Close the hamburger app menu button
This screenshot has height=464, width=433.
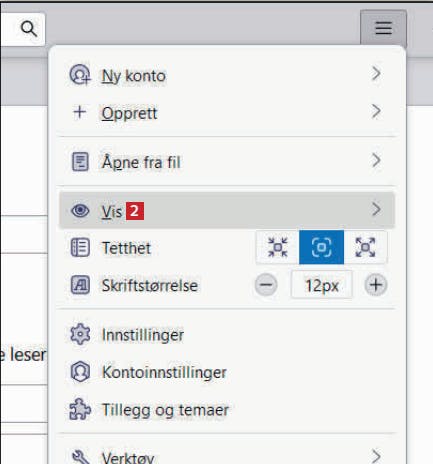click(383, 28)
